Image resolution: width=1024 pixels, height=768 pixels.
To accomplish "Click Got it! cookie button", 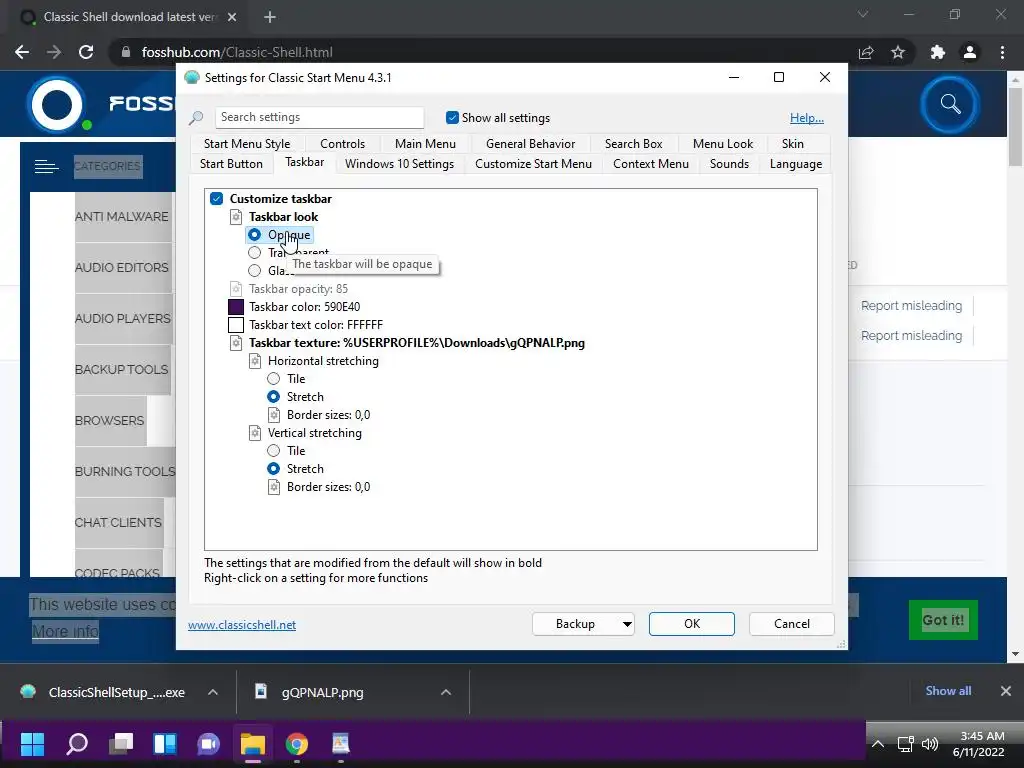I will click(x=943, y=620).
